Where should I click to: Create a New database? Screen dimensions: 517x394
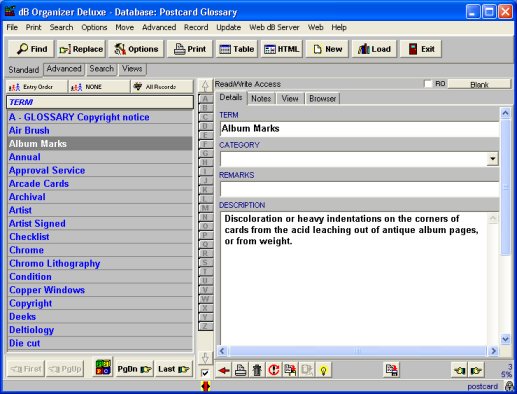point(327,49)
